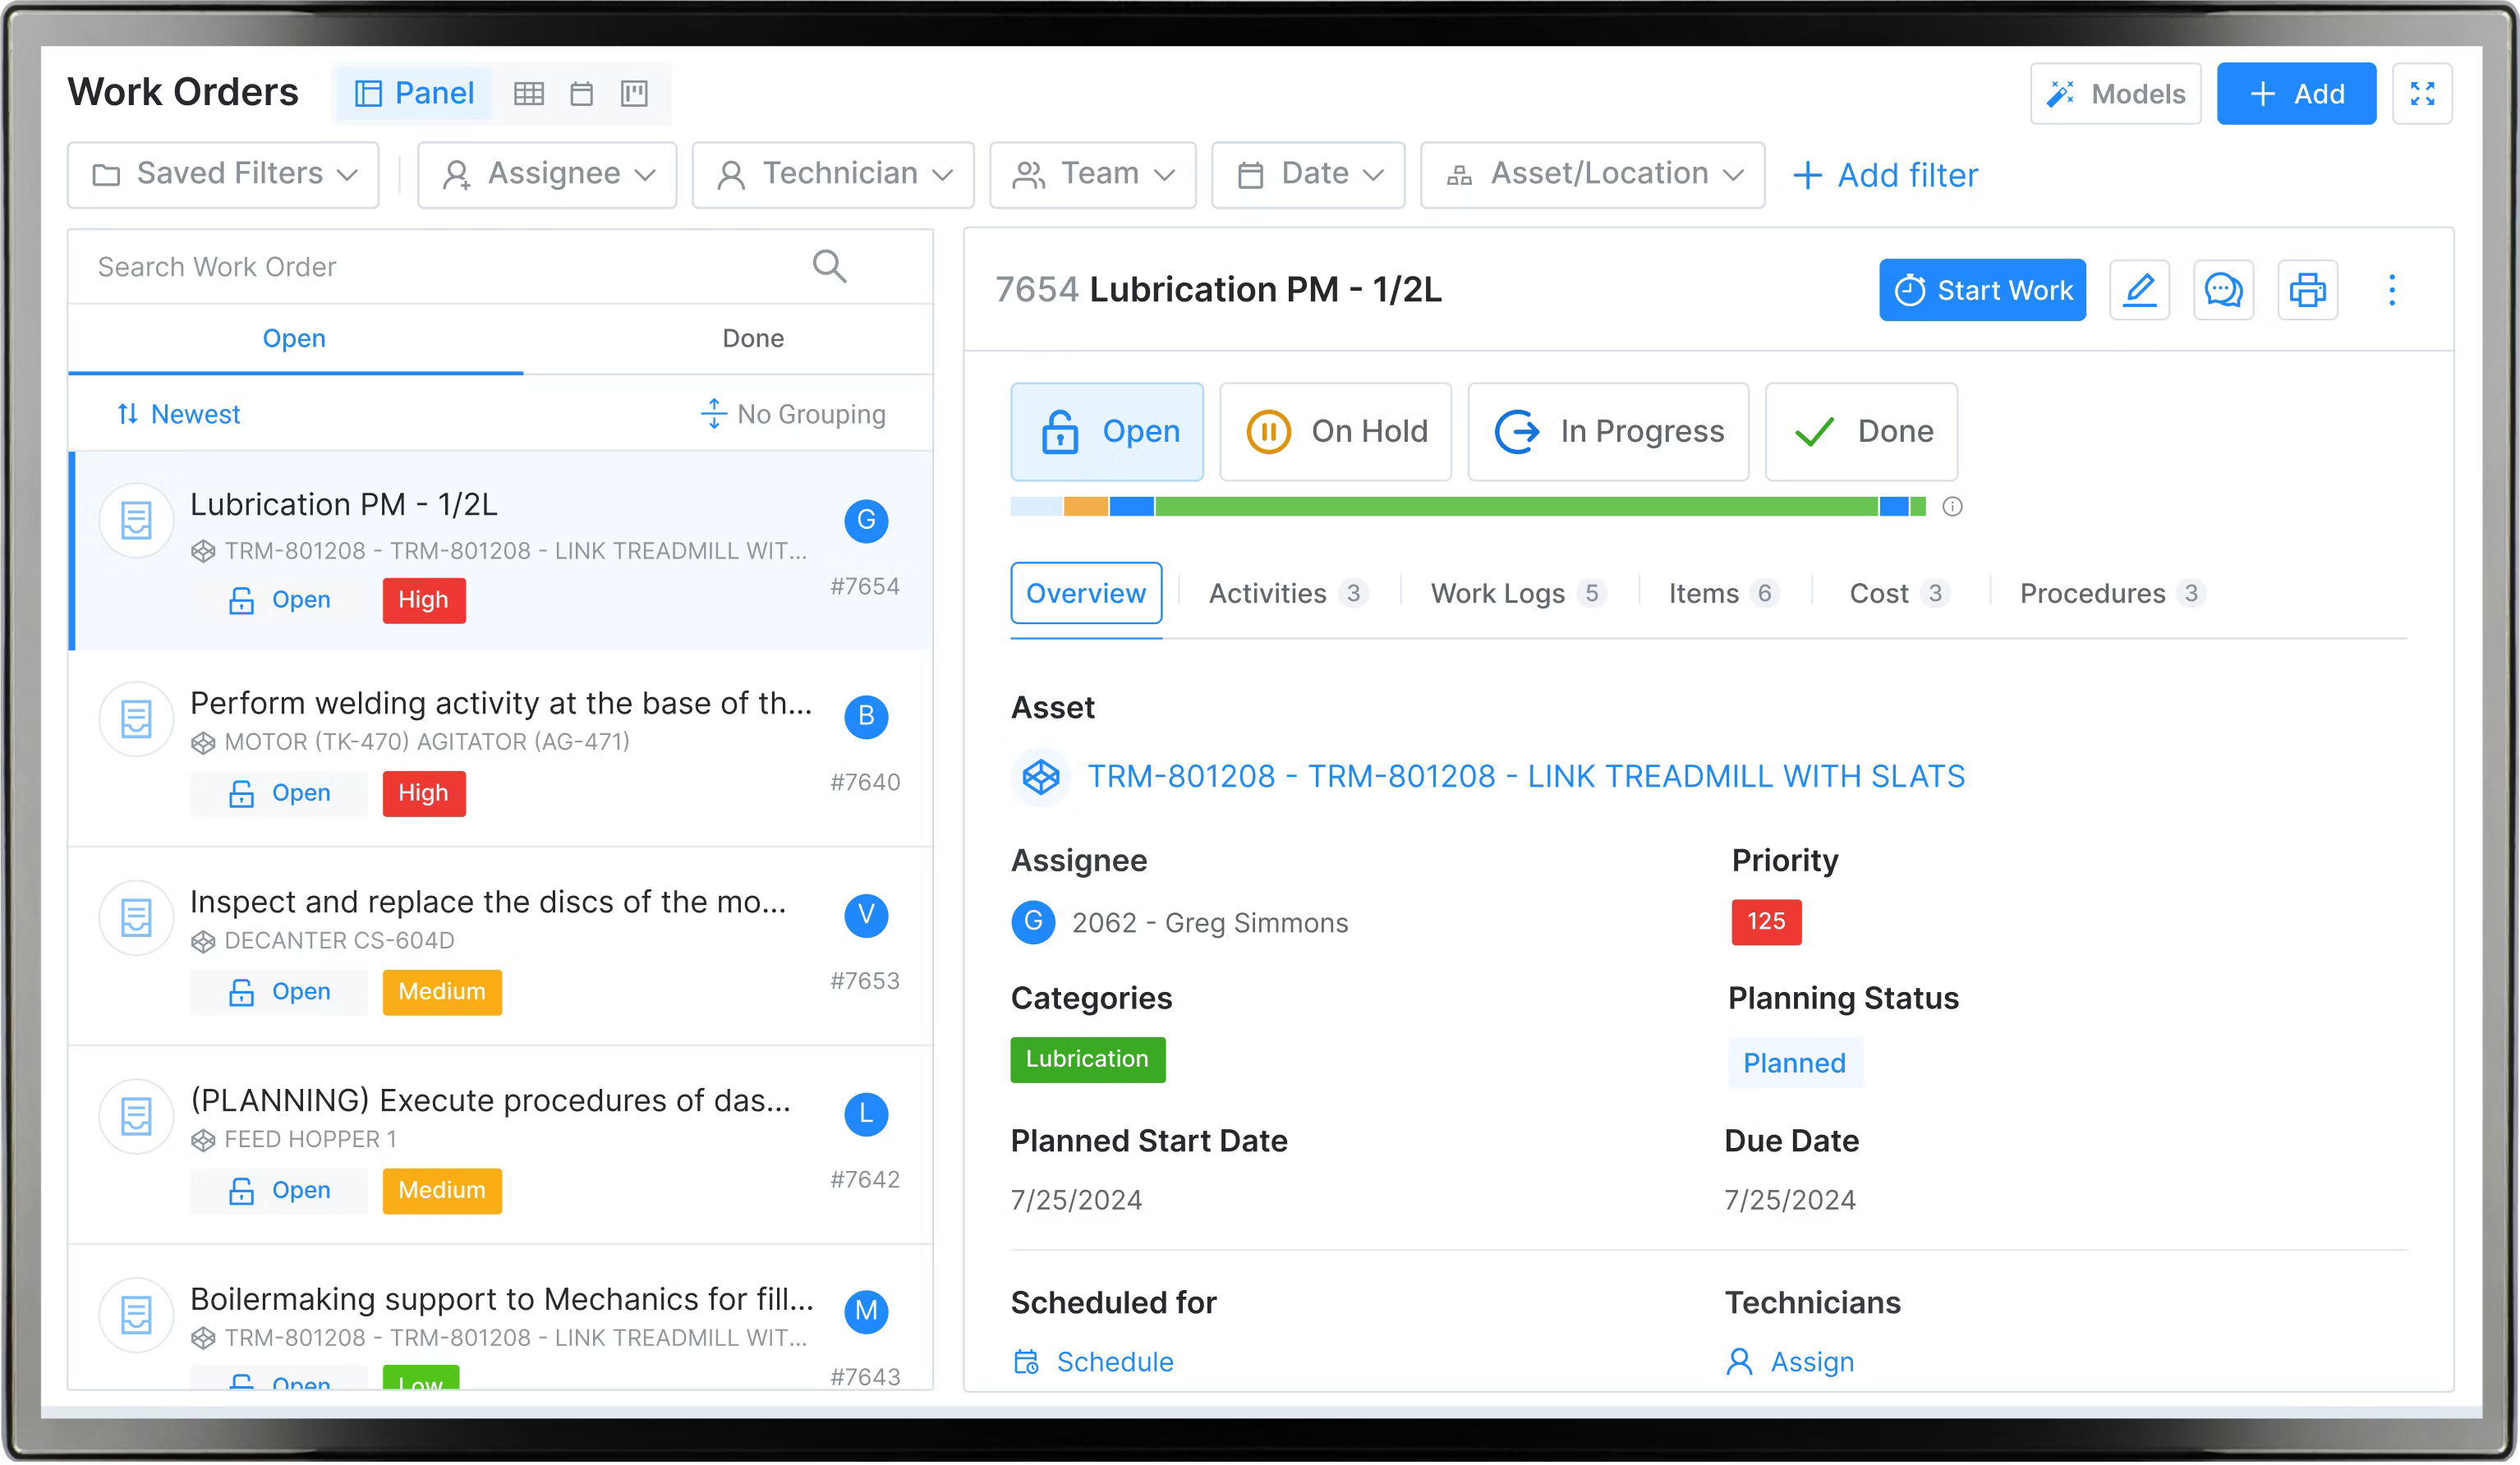This screenshot has height=1465, width=2520.
Task: Mark work order status as Done
Action: [1861, 431]
